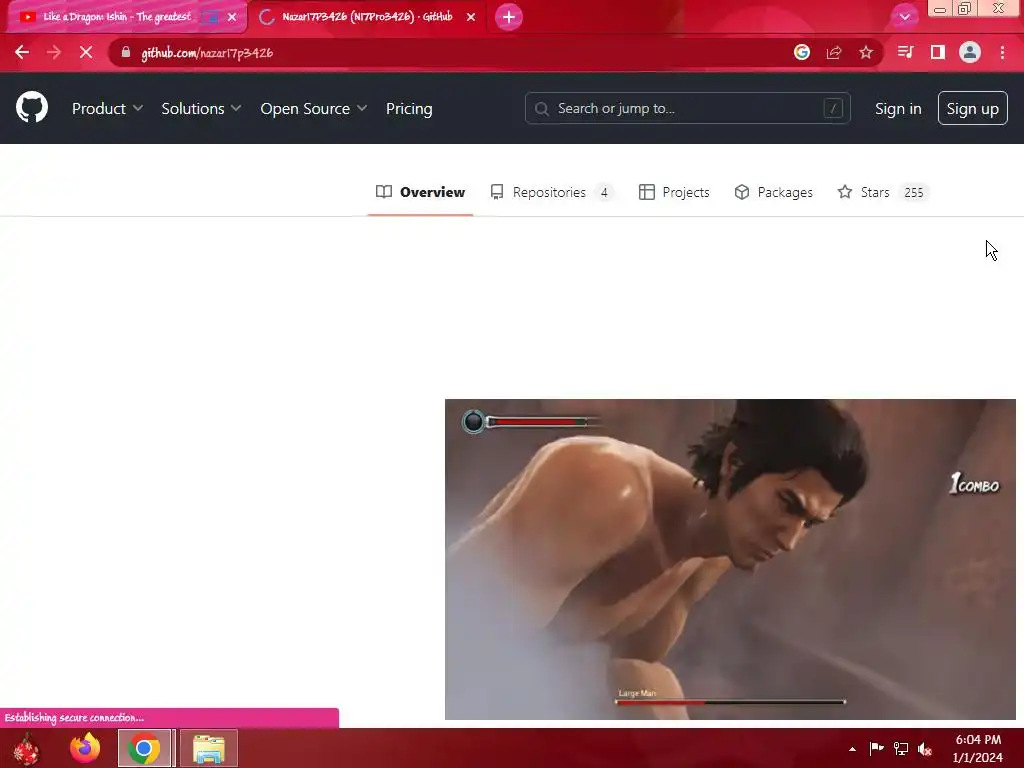The width and height of the screenshot is (1024, 768).
Task: Select the Overview profile tab
Action: click(420, 192)
